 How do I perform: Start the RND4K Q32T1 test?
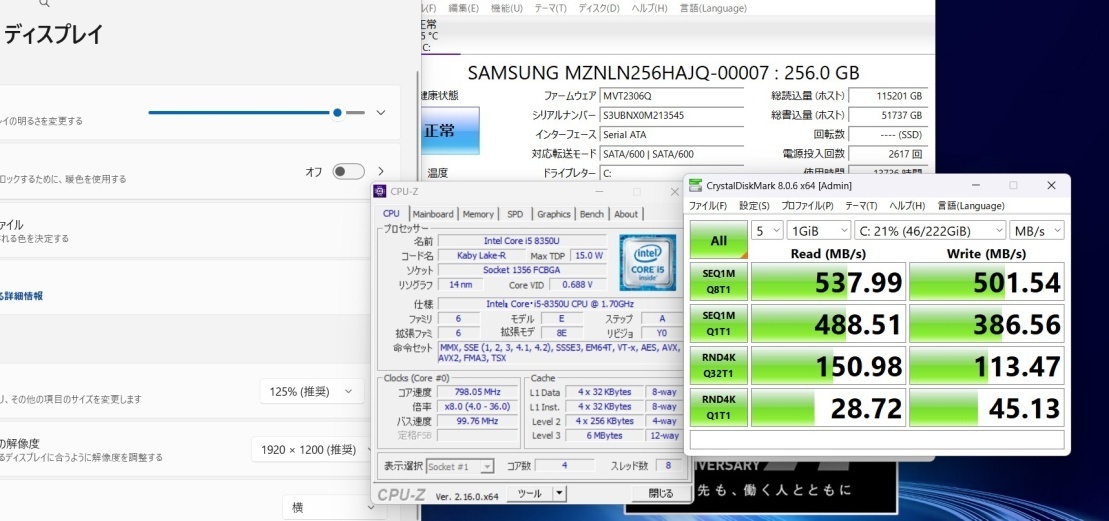tap(718, 366)
